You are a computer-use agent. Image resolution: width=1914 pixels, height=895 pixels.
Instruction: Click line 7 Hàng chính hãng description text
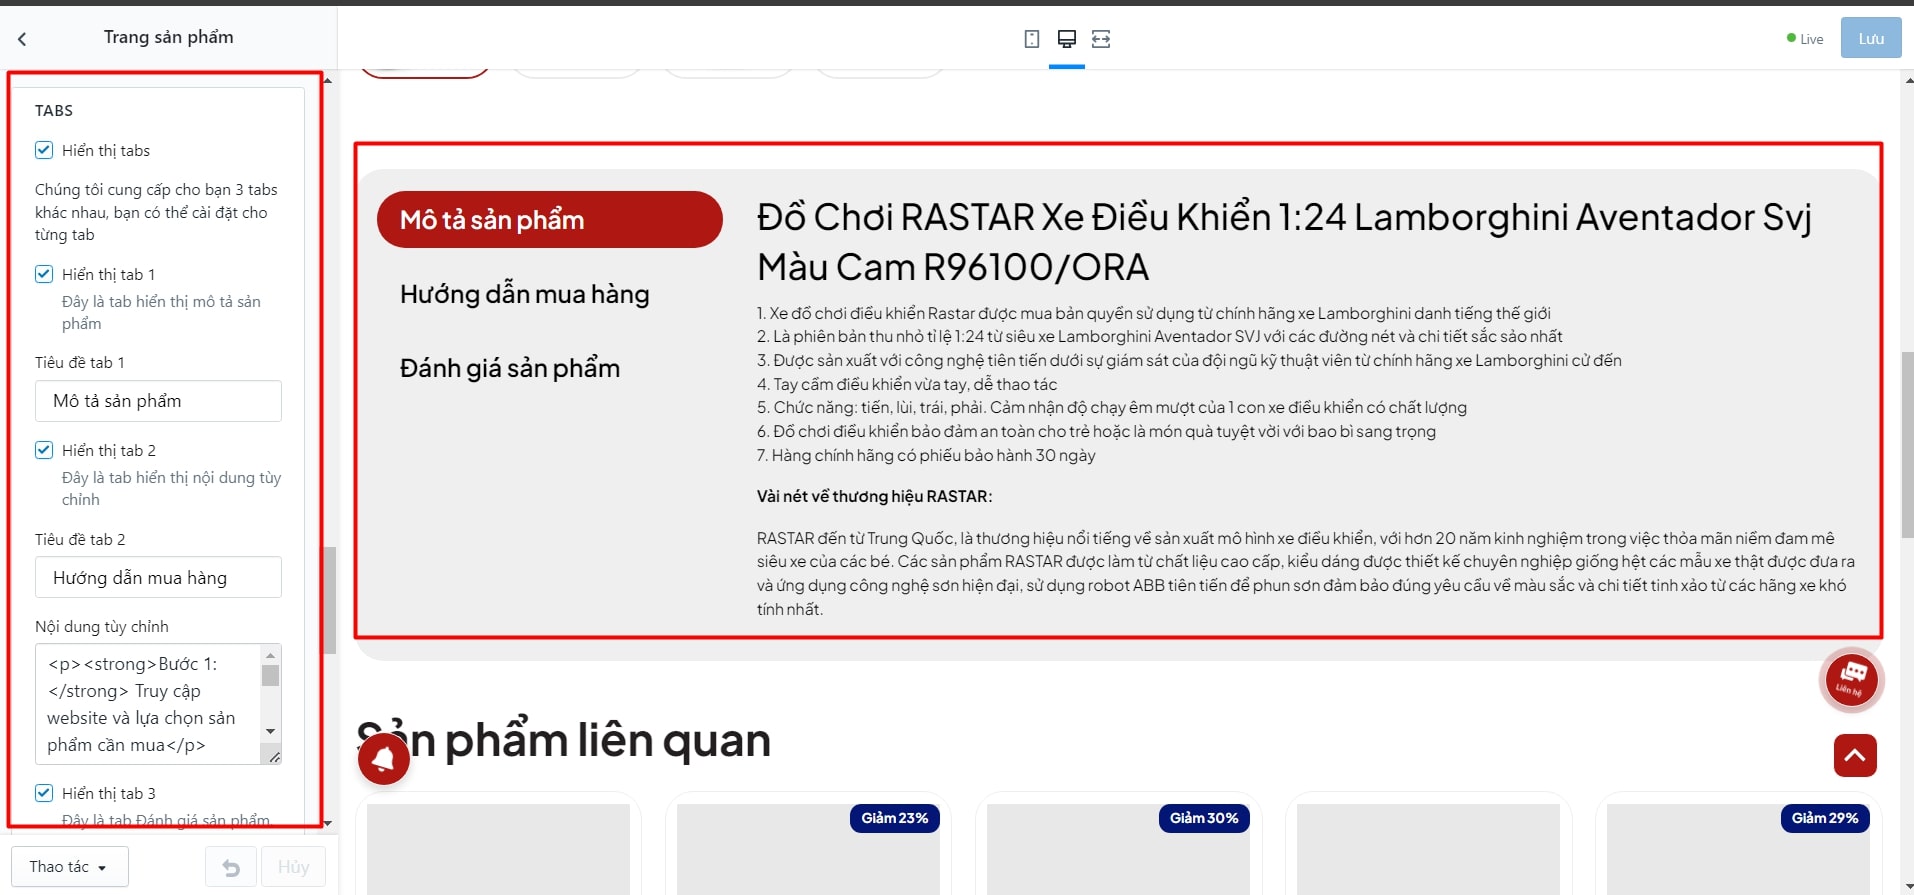pyautogui.click(x=926, y=455)
